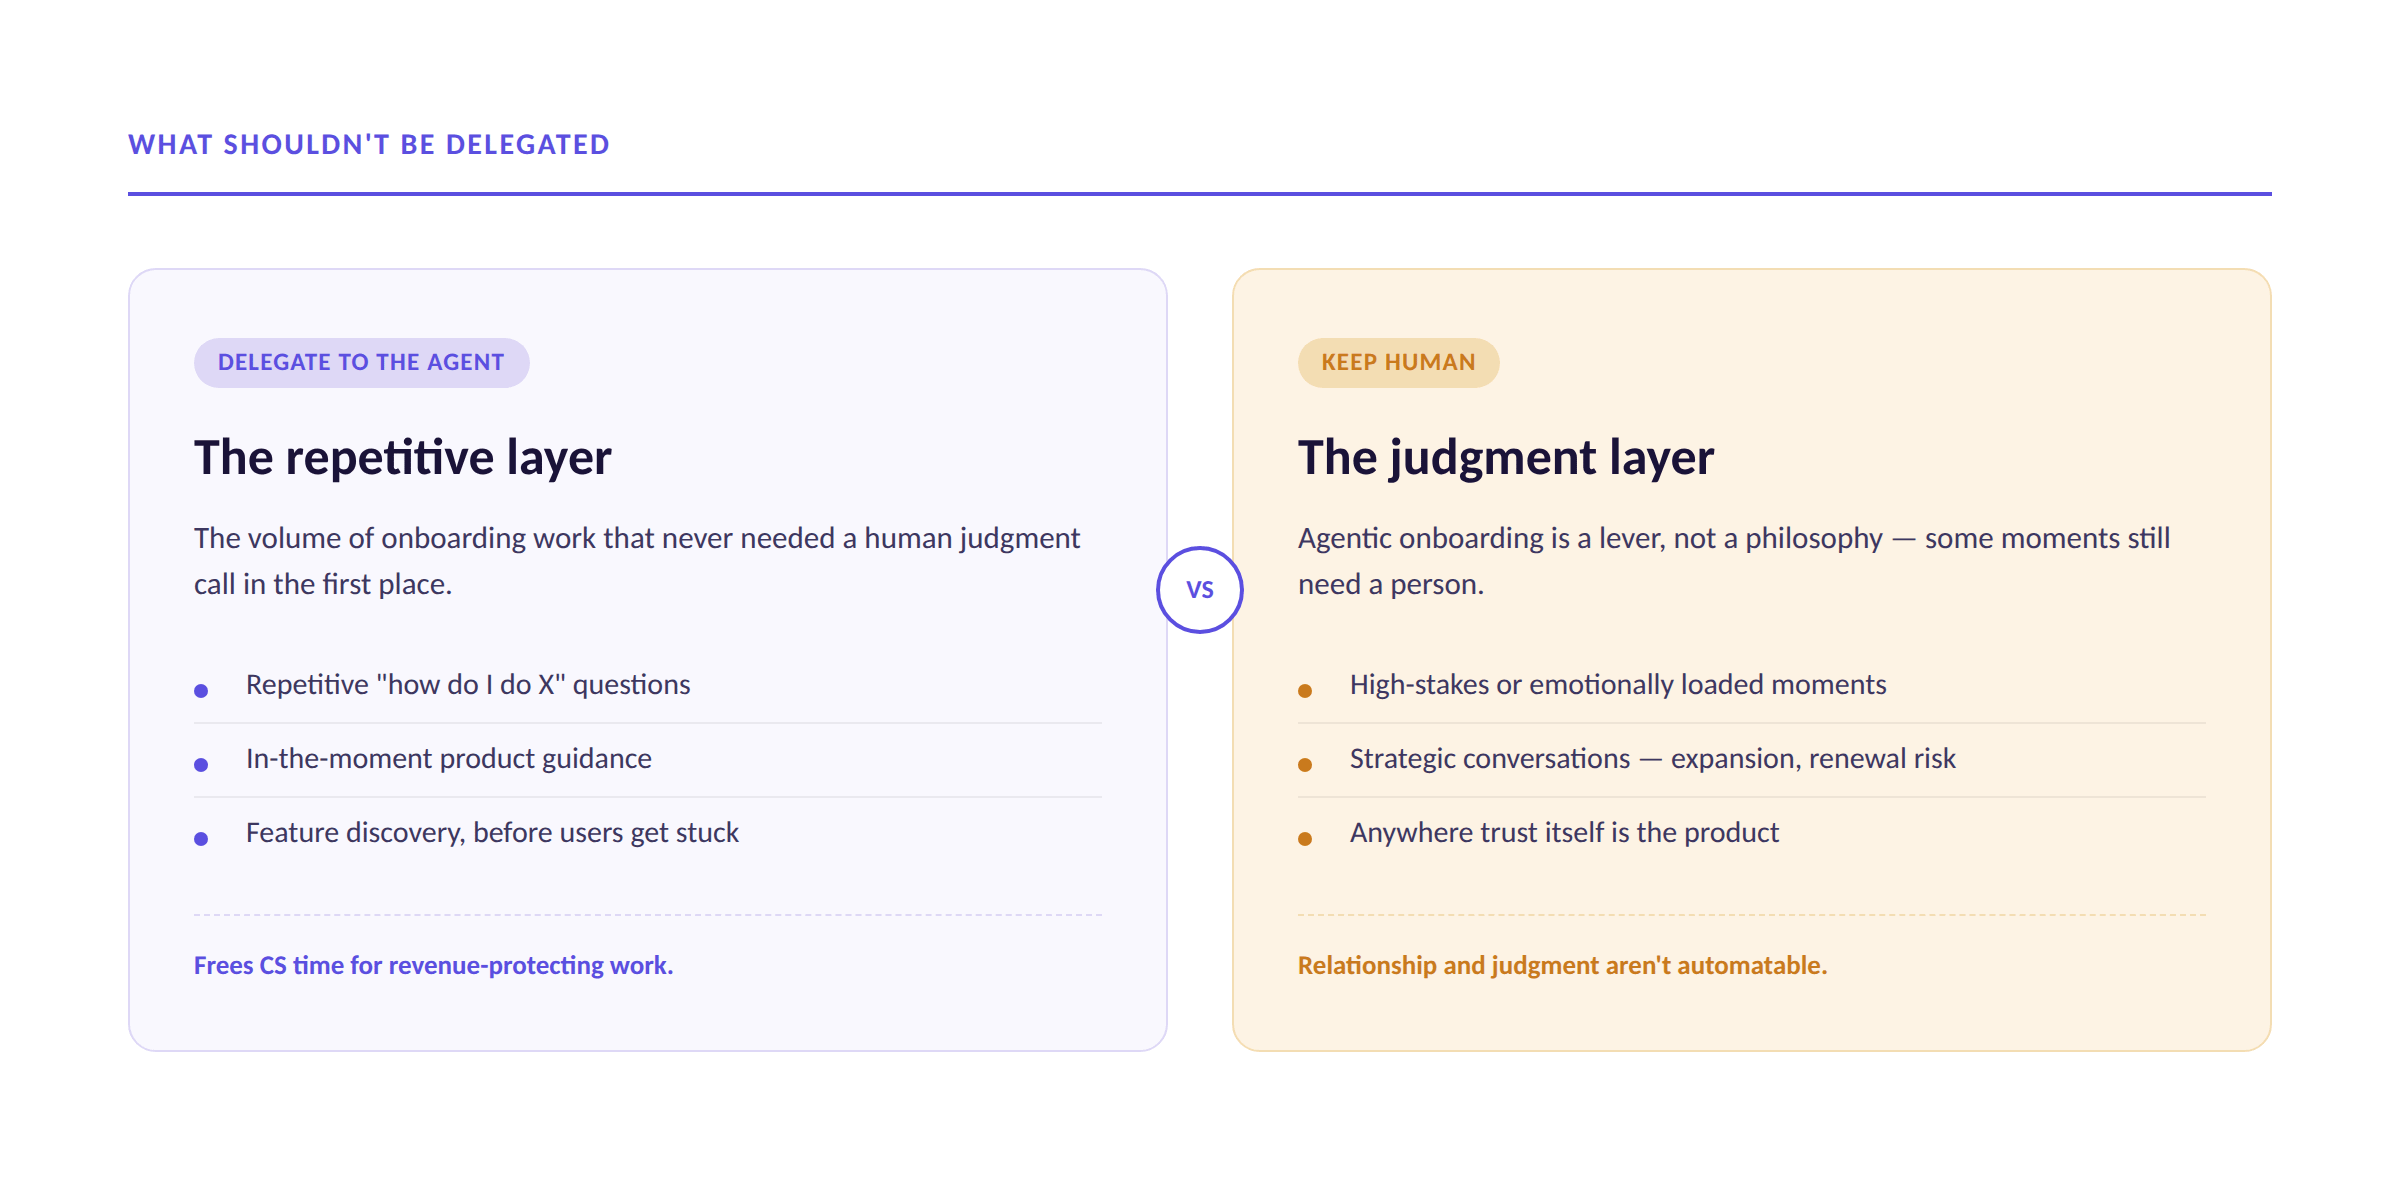Click Anywhere trust itself is the product
This screenshot has width=2400, height=1180.
(x=1564, y=833)
